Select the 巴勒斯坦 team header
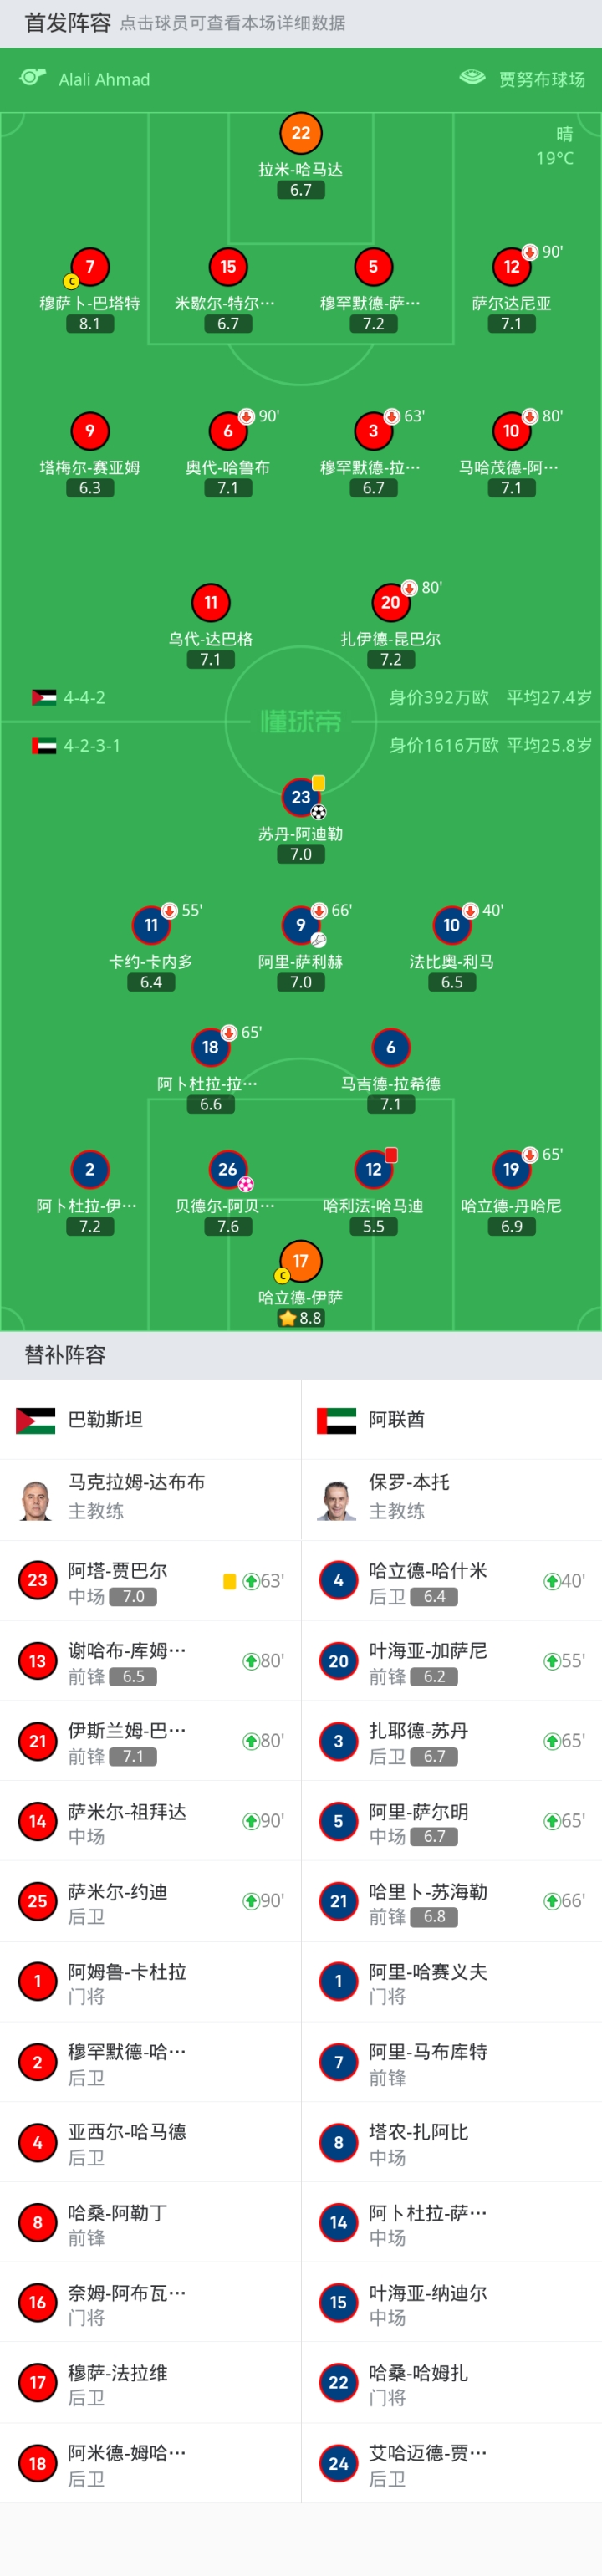The image size is (602, 2576). coord(105,1420)
